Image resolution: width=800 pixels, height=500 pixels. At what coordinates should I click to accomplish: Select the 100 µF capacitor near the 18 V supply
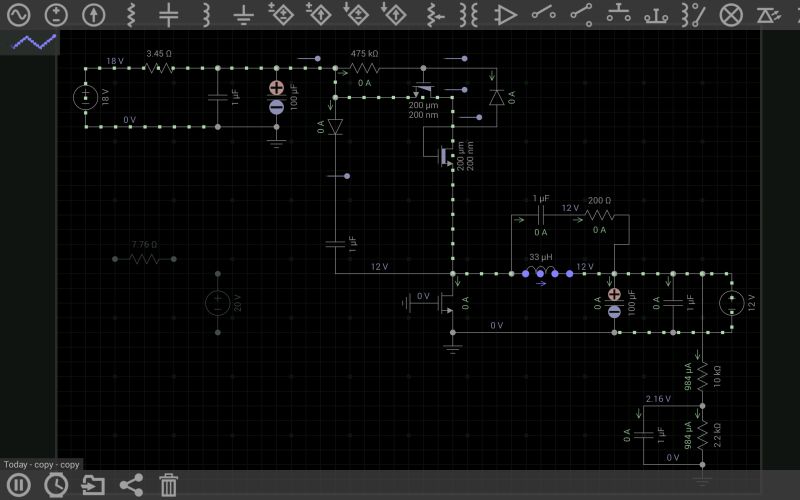click(277, 97)
